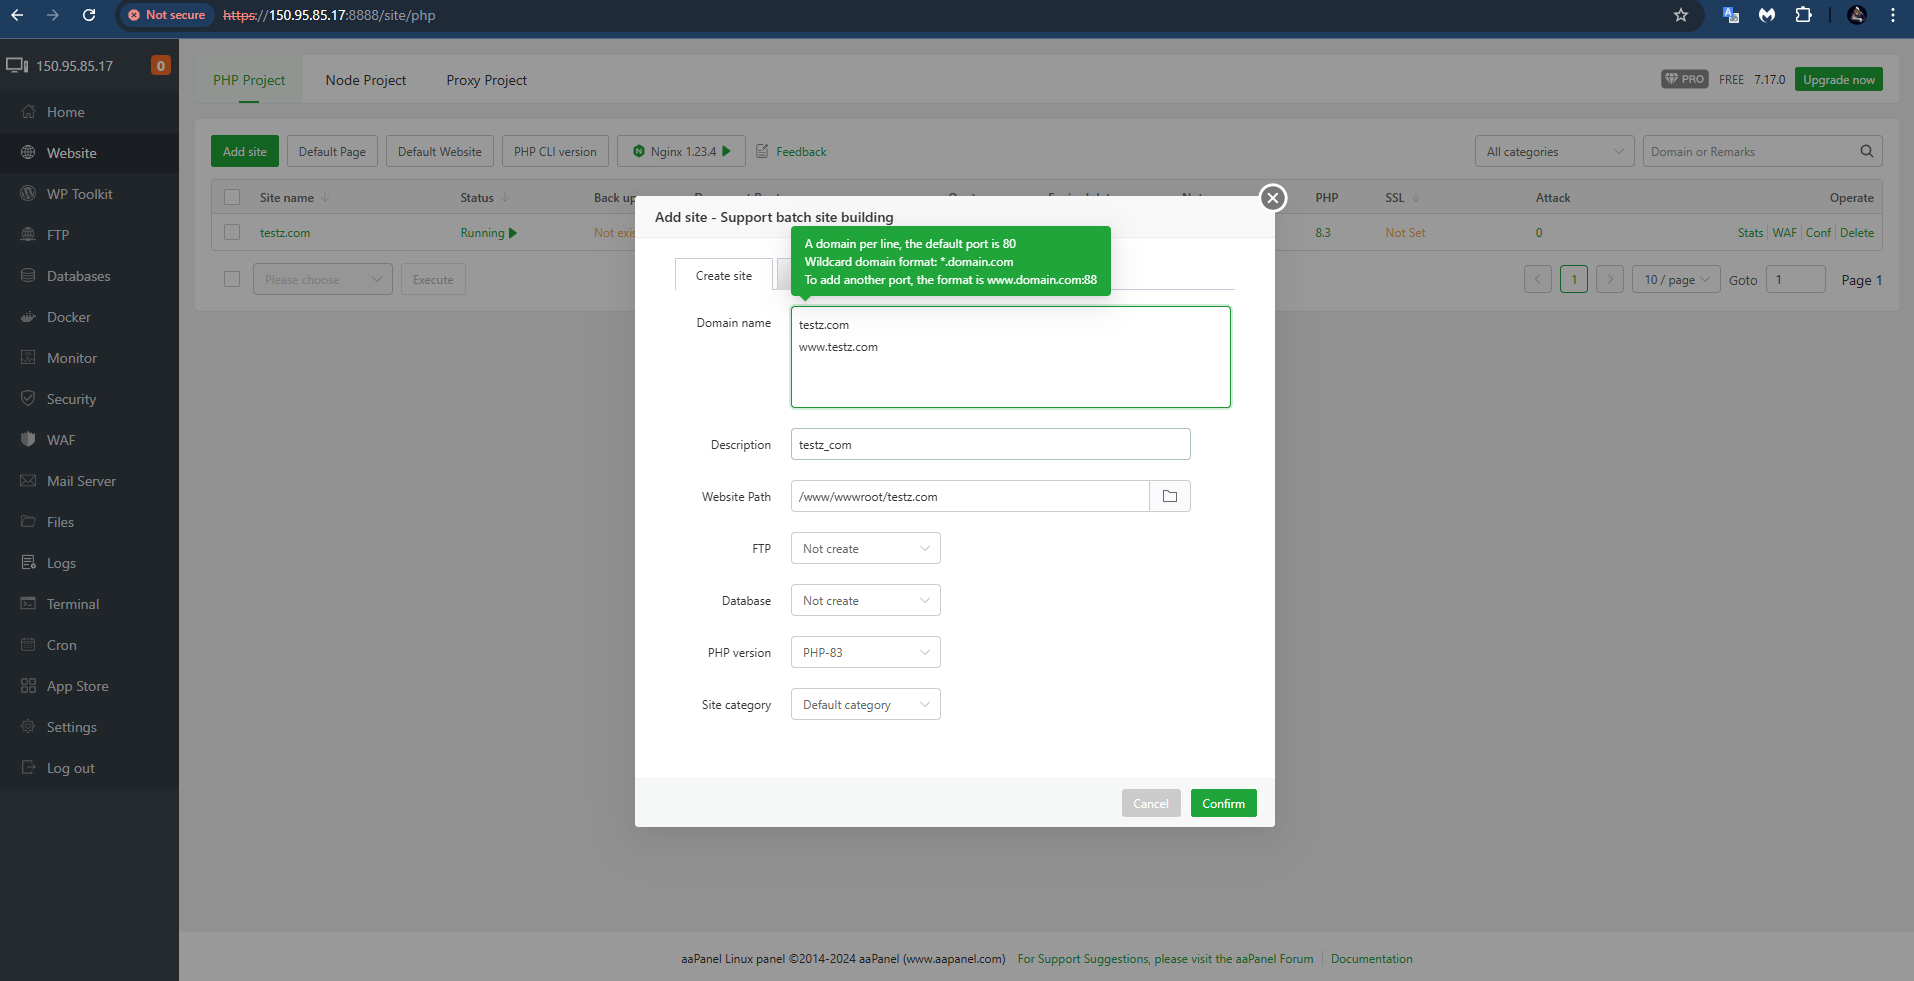Check the testz.com row checkbox

tap(232, 232)
